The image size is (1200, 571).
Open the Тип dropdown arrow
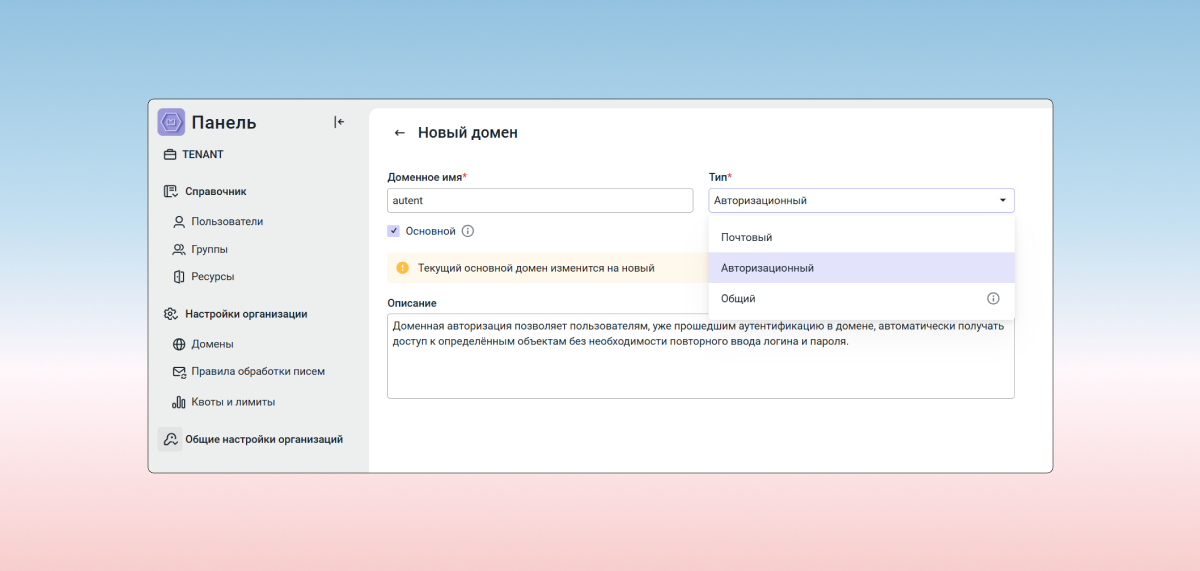click(1002, 201)
